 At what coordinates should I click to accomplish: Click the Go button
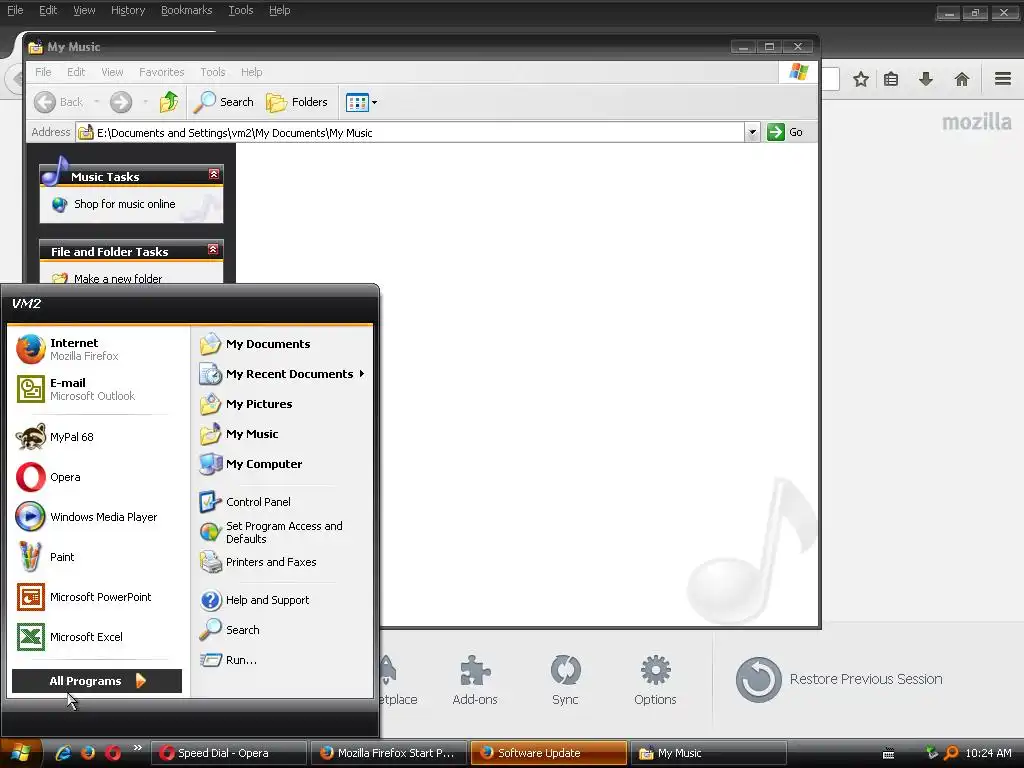[x=785, y=132]
